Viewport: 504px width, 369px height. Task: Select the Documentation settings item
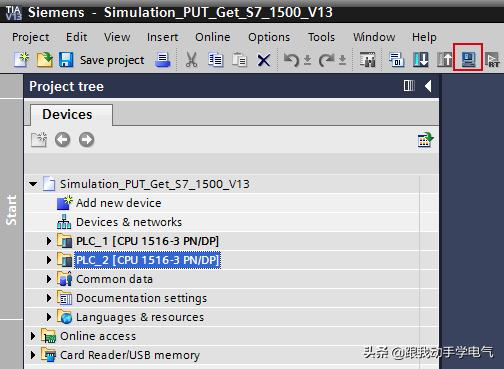(141, 298)
